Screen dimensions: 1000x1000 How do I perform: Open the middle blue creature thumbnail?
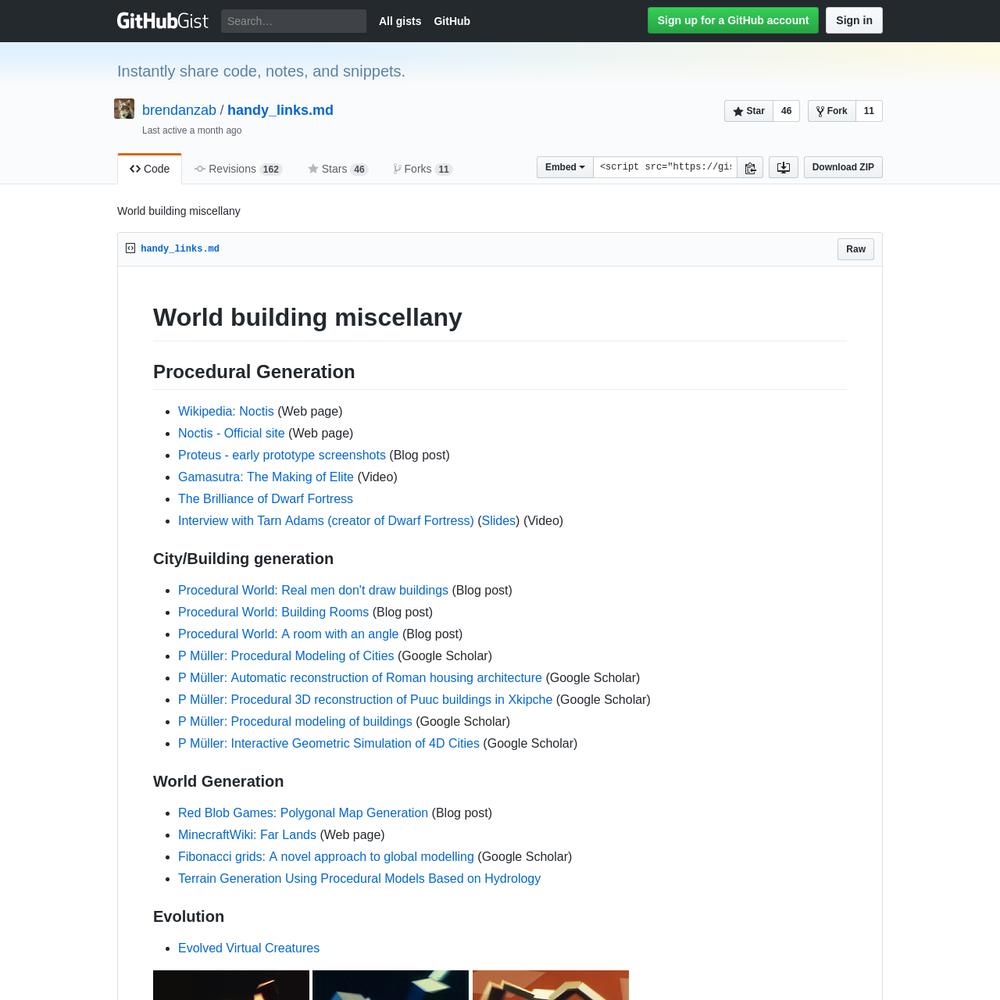(x=391, y=985)
